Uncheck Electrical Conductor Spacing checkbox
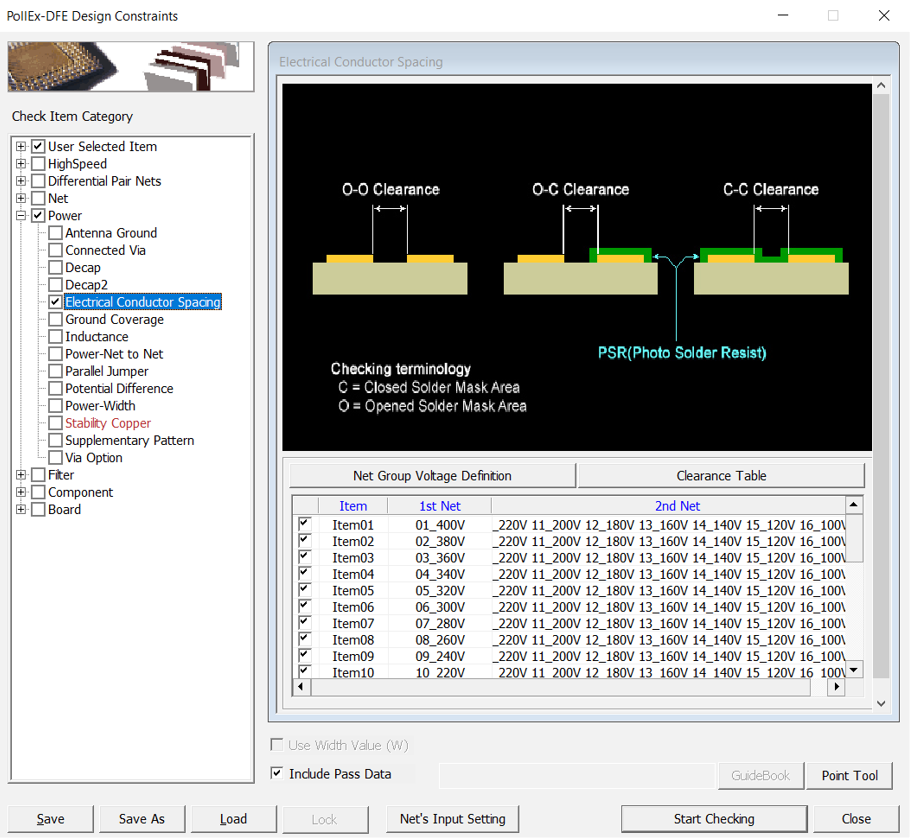 pos(56,302)
